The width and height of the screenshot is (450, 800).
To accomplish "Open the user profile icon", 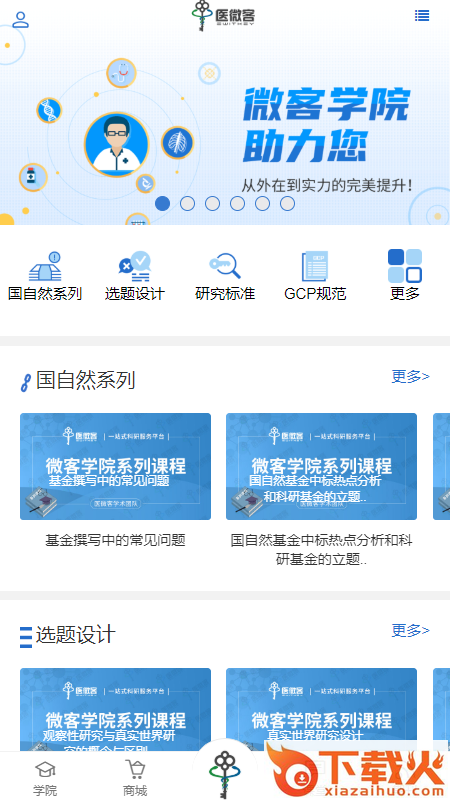I will [20, 19].
